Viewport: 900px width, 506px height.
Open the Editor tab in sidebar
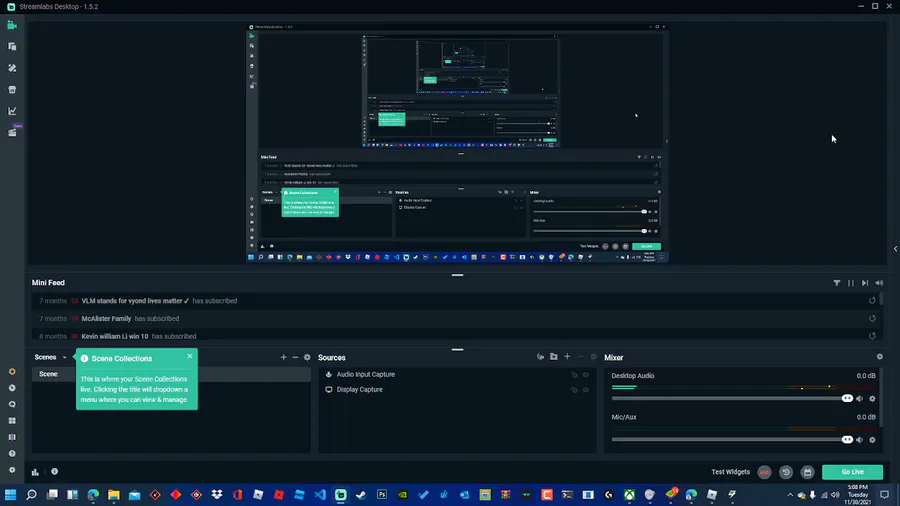click(12, 25)
